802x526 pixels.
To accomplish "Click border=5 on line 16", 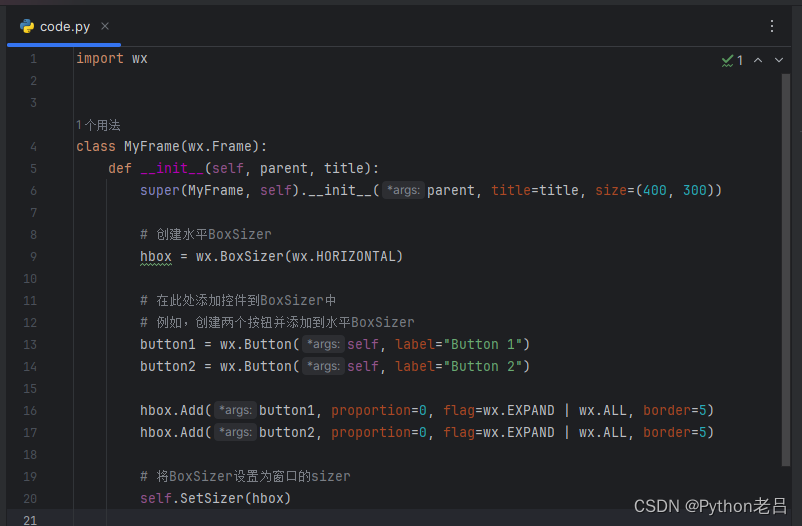I will coord(675,410).
